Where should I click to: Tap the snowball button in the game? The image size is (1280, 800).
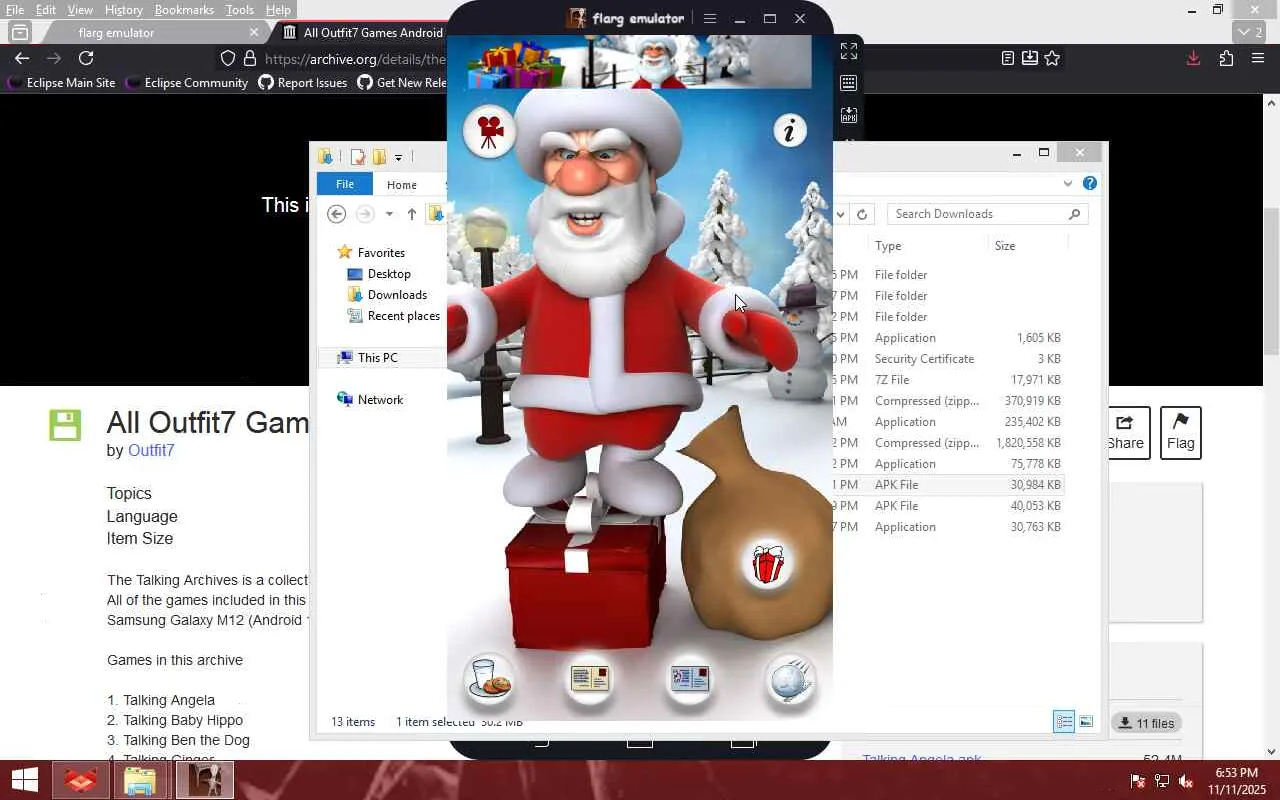point(790,679)
